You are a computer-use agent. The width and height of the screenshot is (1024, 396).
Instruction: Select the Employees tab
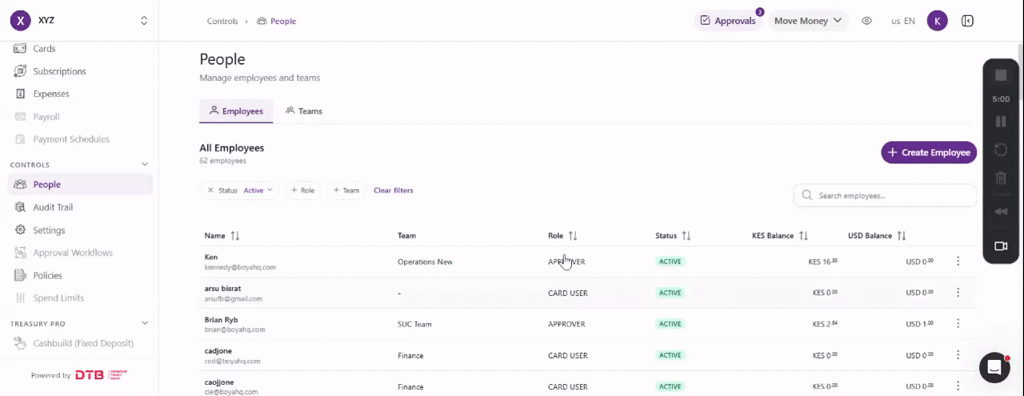coord(236,111)
